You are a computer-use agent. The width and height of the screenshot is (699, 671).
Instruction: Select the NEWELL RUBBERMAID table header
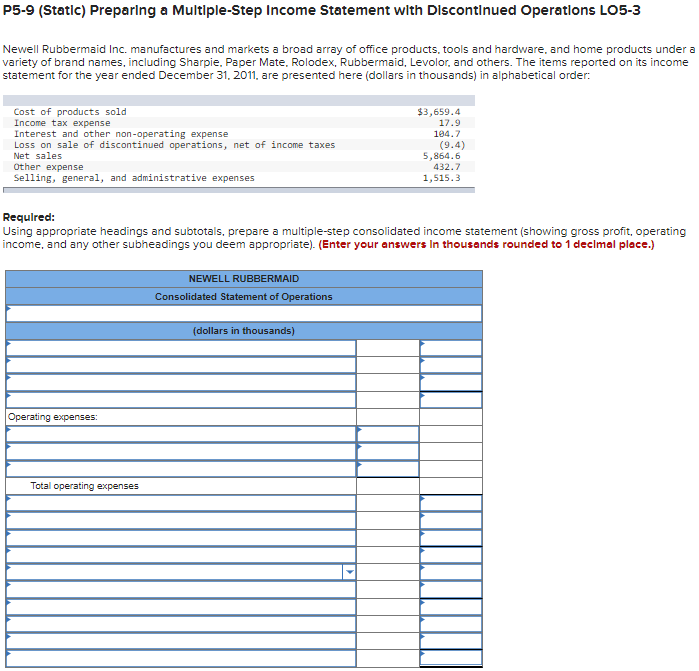click(x=244, y=279)
